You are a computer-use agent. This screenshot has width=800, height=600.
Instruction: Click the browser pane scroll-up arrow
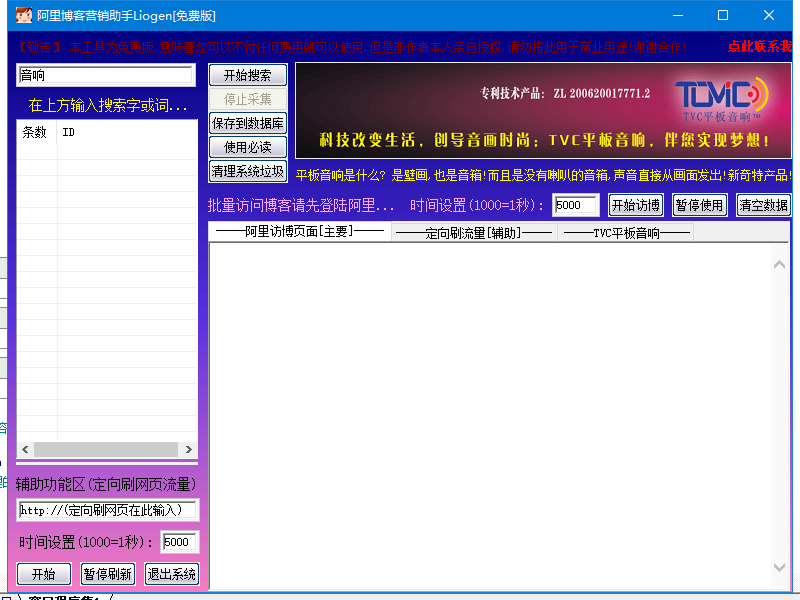tap(779, 264)
